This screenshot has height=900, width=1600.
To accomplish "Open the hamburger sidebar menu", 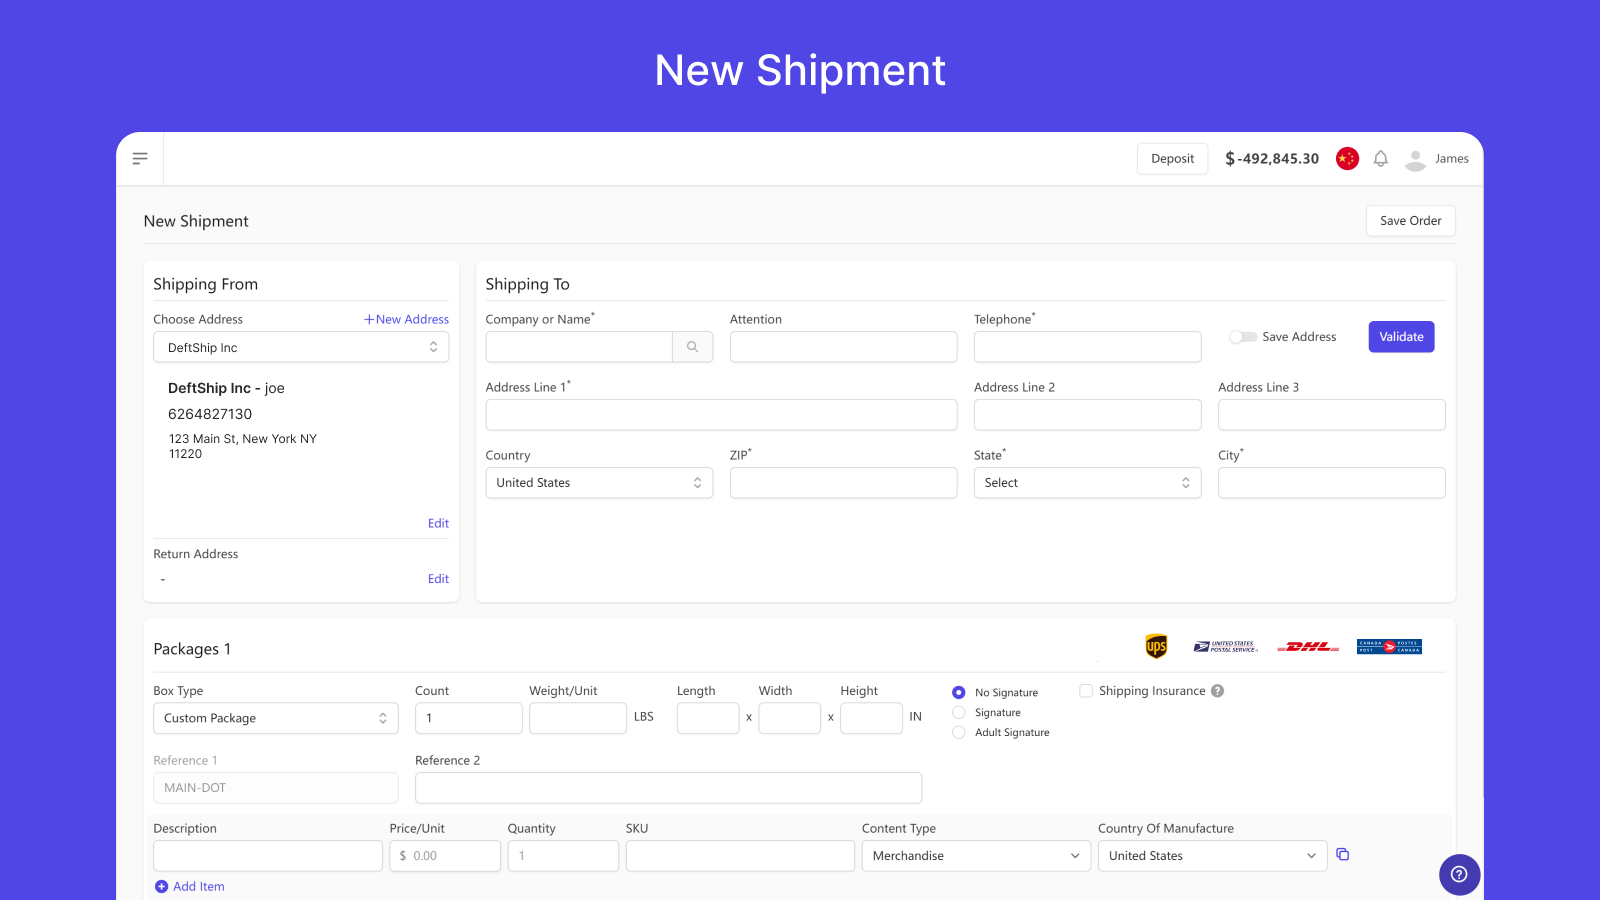I will coord(140,158).
